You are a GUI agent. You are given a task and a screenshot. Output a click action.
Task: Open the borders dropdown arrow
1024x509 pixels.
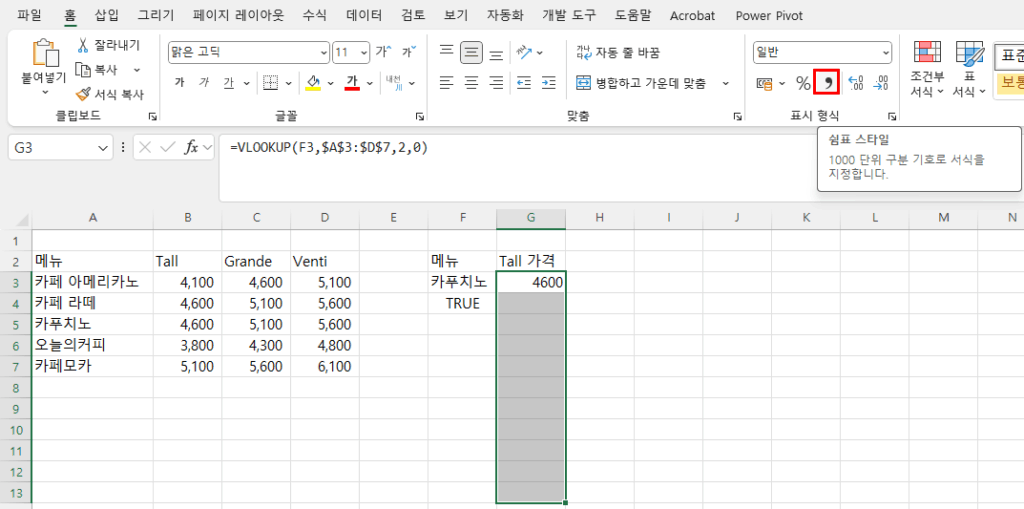tap(288, 83)
